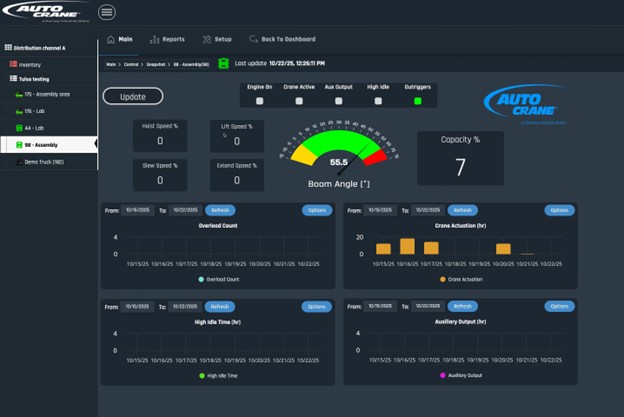Viewport: 624px width, 417px height.
Task: Open the Main tab
Action: point(119,39)
